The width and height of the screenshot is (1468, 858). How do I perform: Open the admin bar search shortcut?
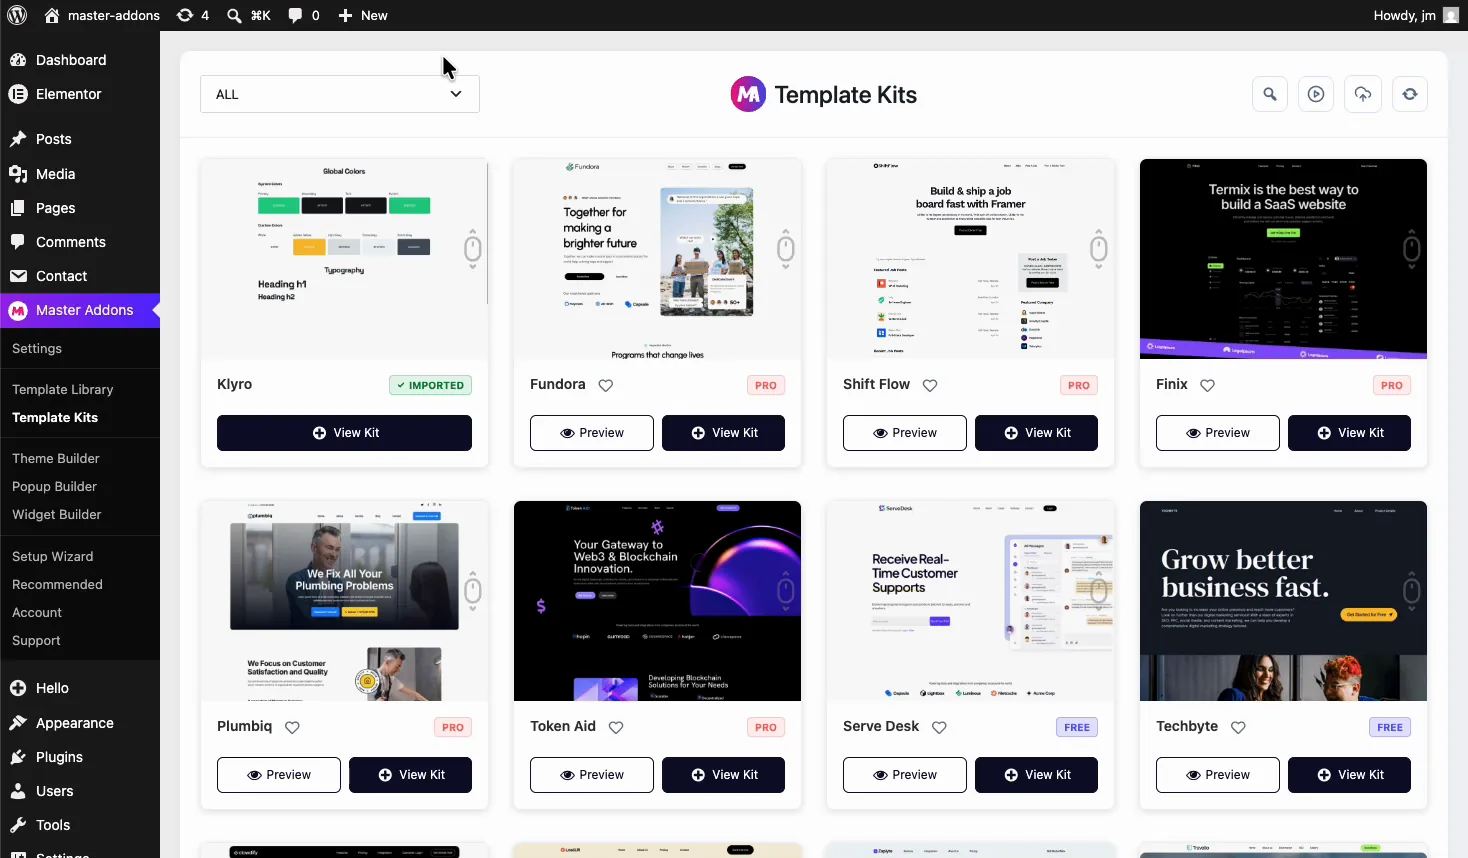pos(249,15)
